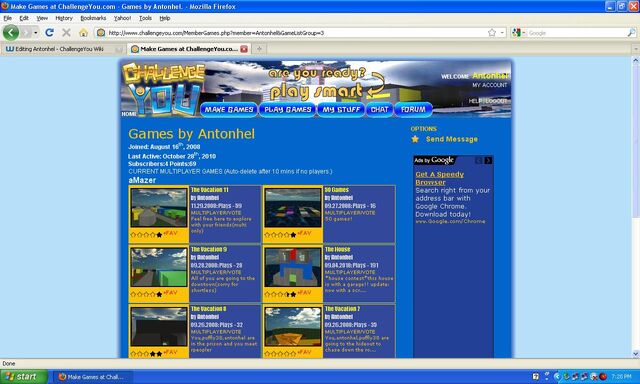The height and width of the screenshot is (384, 640).
Task: Open a new tab with the plus button
Action: [x=259, y=49]
